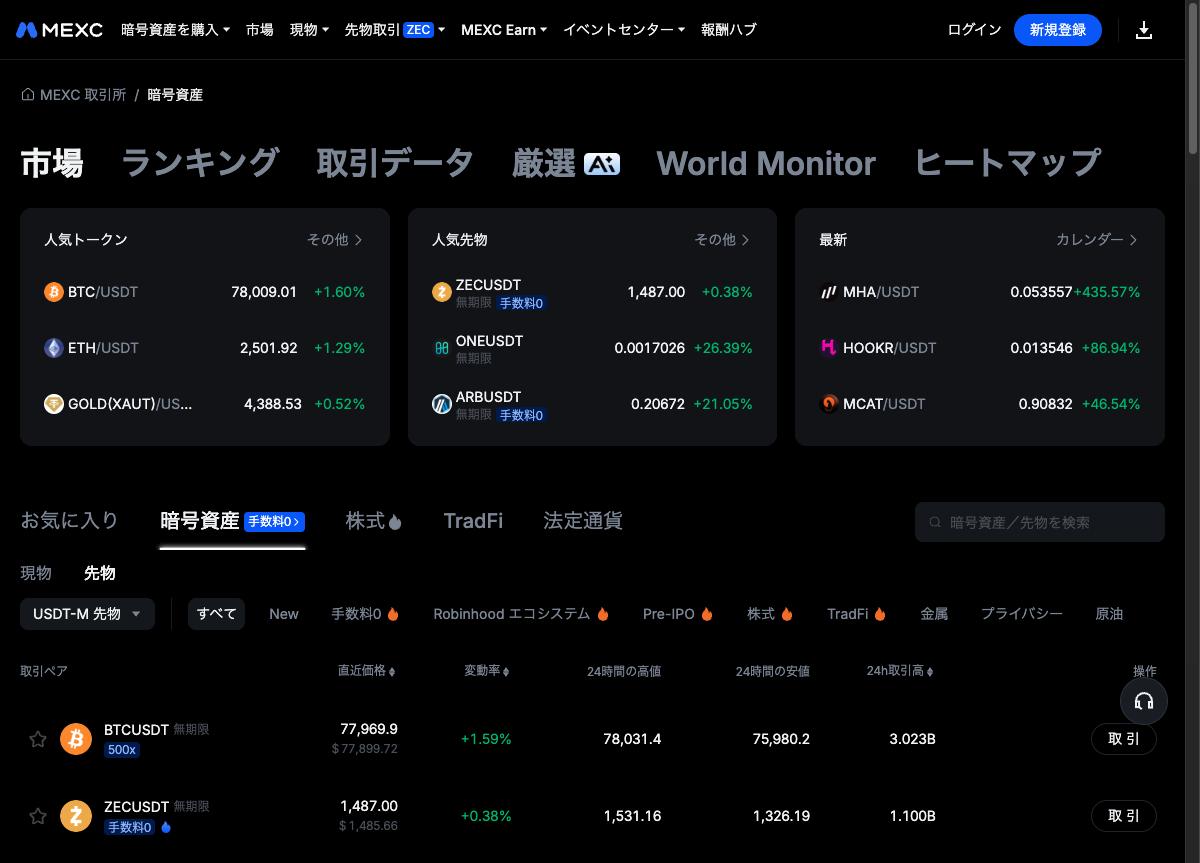
Task: Click the HOOKR token icon
Action: pos(829,348)
